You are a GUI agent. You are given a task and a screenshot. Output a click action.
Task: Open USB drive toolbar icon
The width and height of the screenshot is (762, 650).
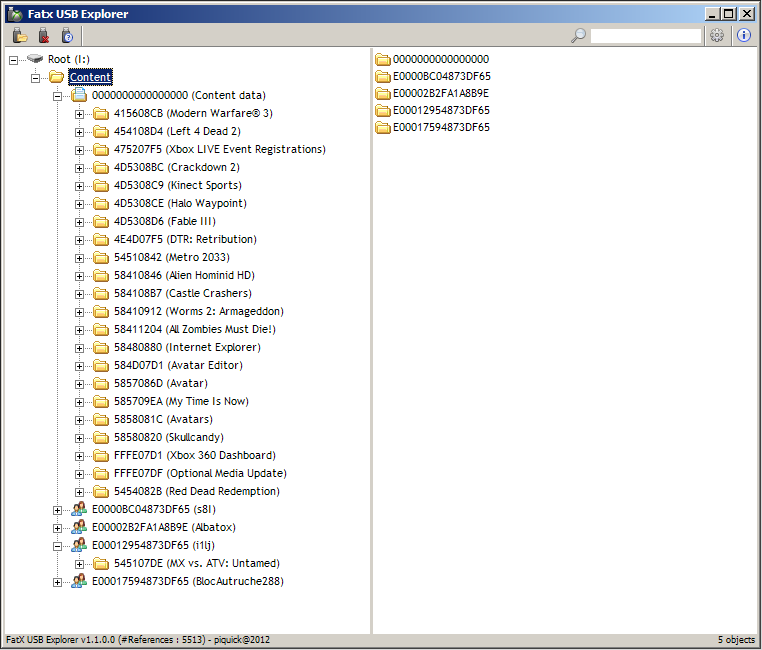click(20, 35)
